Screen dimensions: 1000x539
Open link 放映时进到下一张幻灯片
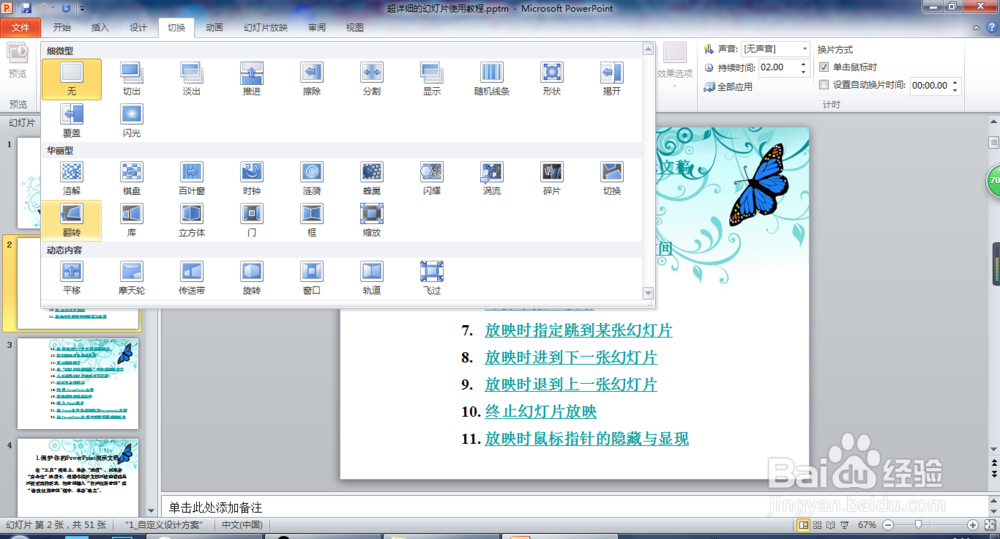[x=571, y=357]
